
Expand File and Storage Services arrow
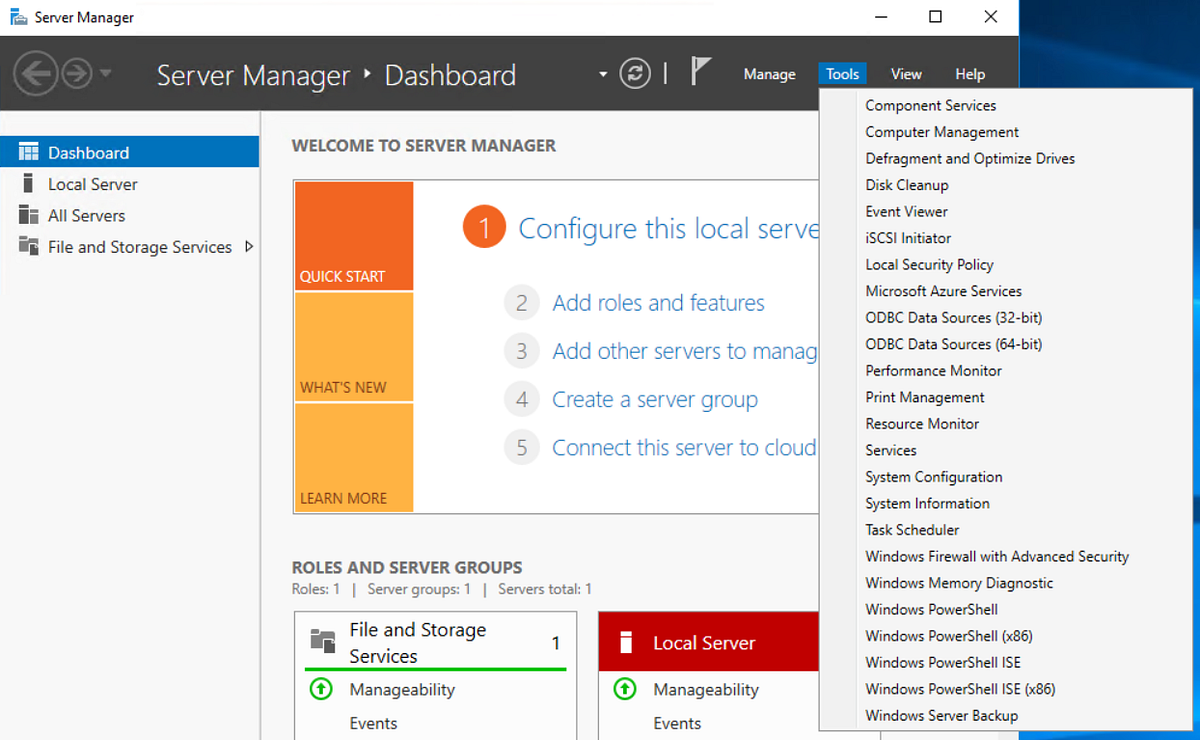[x=249, y=246]
